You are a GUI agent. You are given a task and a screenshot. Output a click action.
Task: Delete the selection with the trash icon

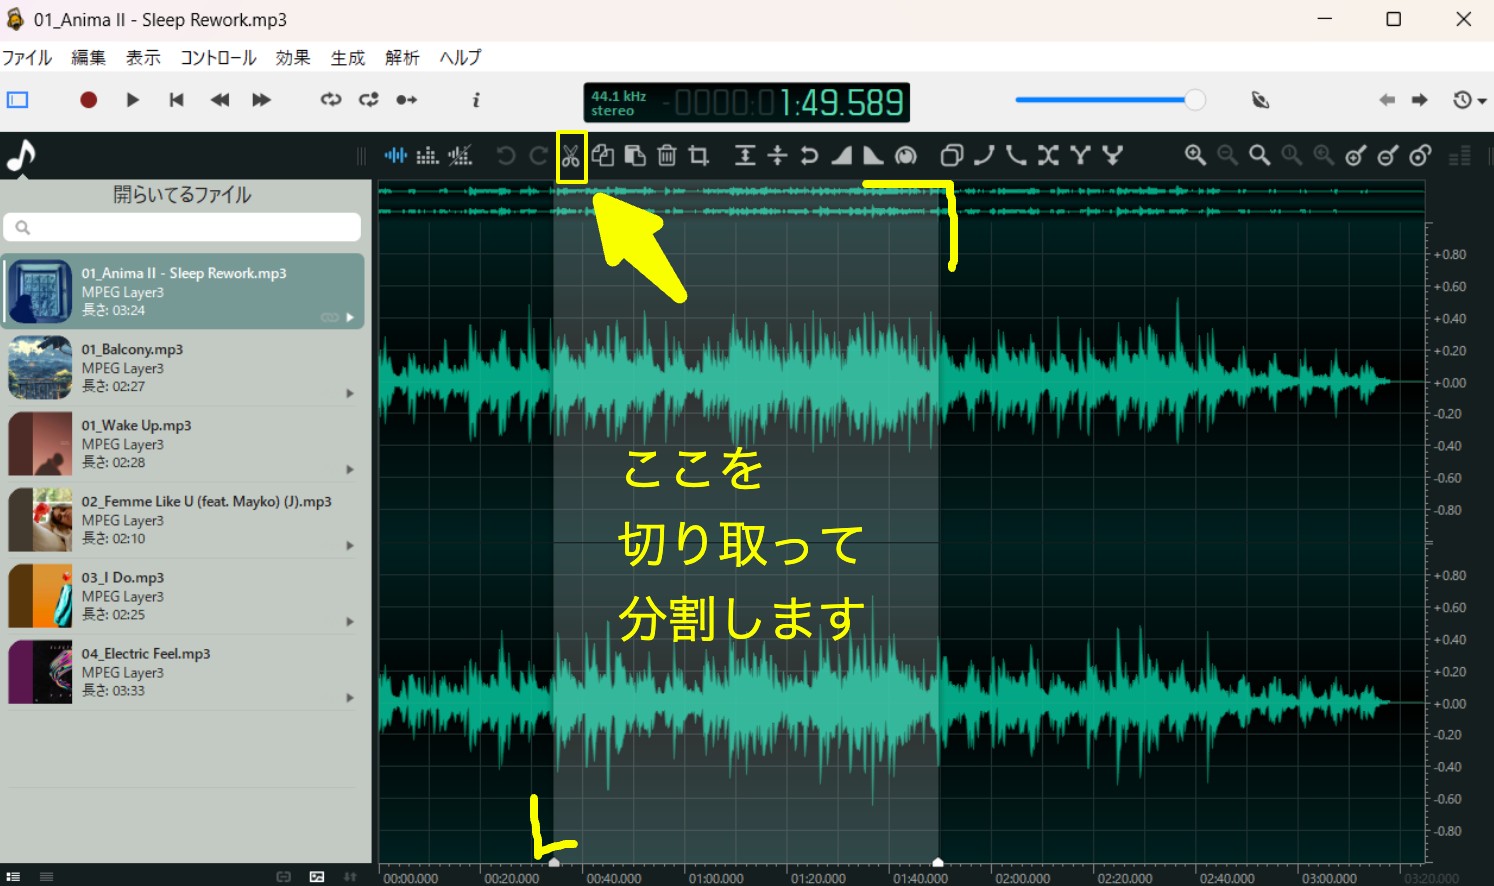pos(667,155)
